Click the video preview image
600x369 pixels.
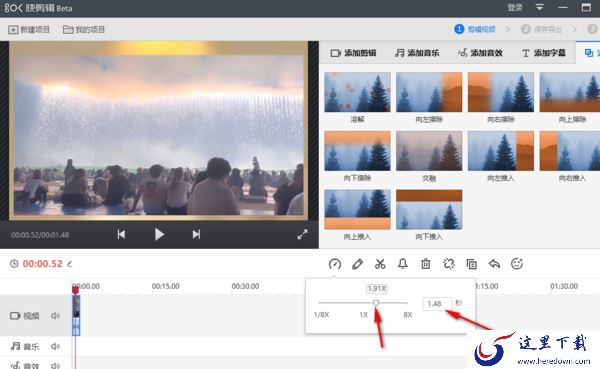(158, 131)
